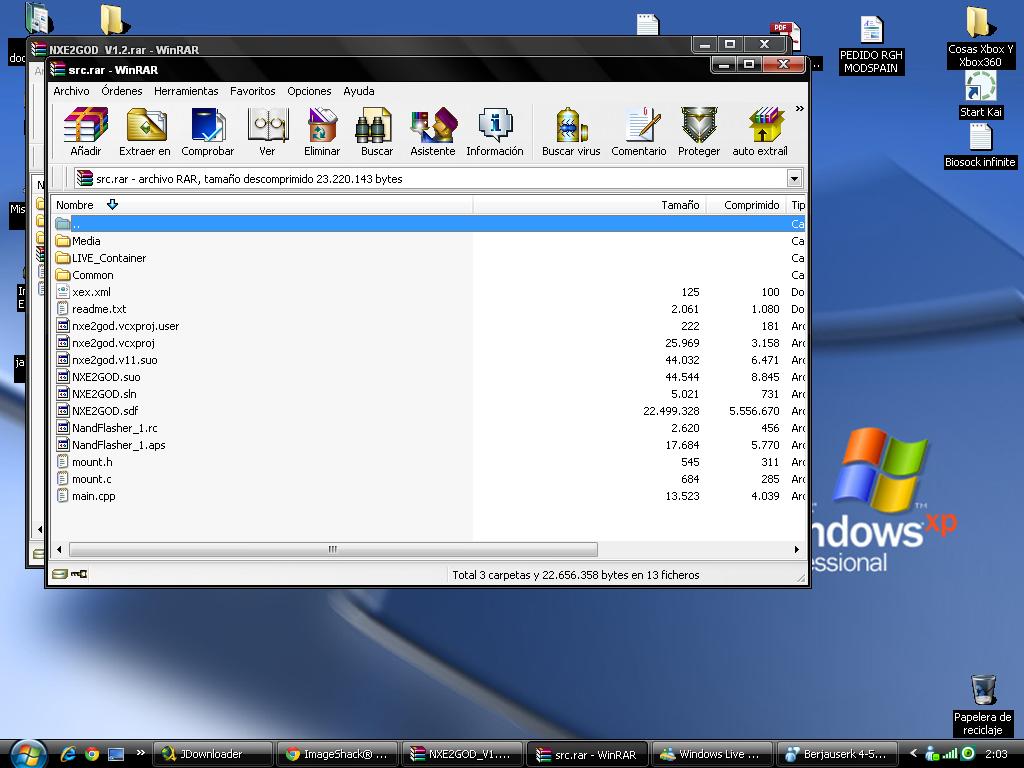This screenshot has height=768, width=1024.
Task: Open the Herramientas menu
Action: (x=186, y=91)
